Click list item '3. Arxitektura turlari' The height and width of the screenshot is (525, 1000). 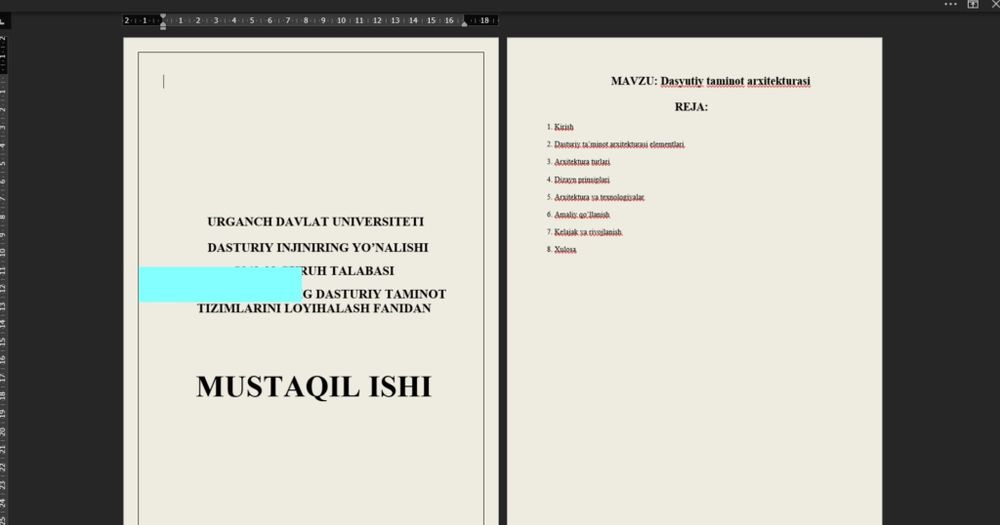(x=578, y=162)
